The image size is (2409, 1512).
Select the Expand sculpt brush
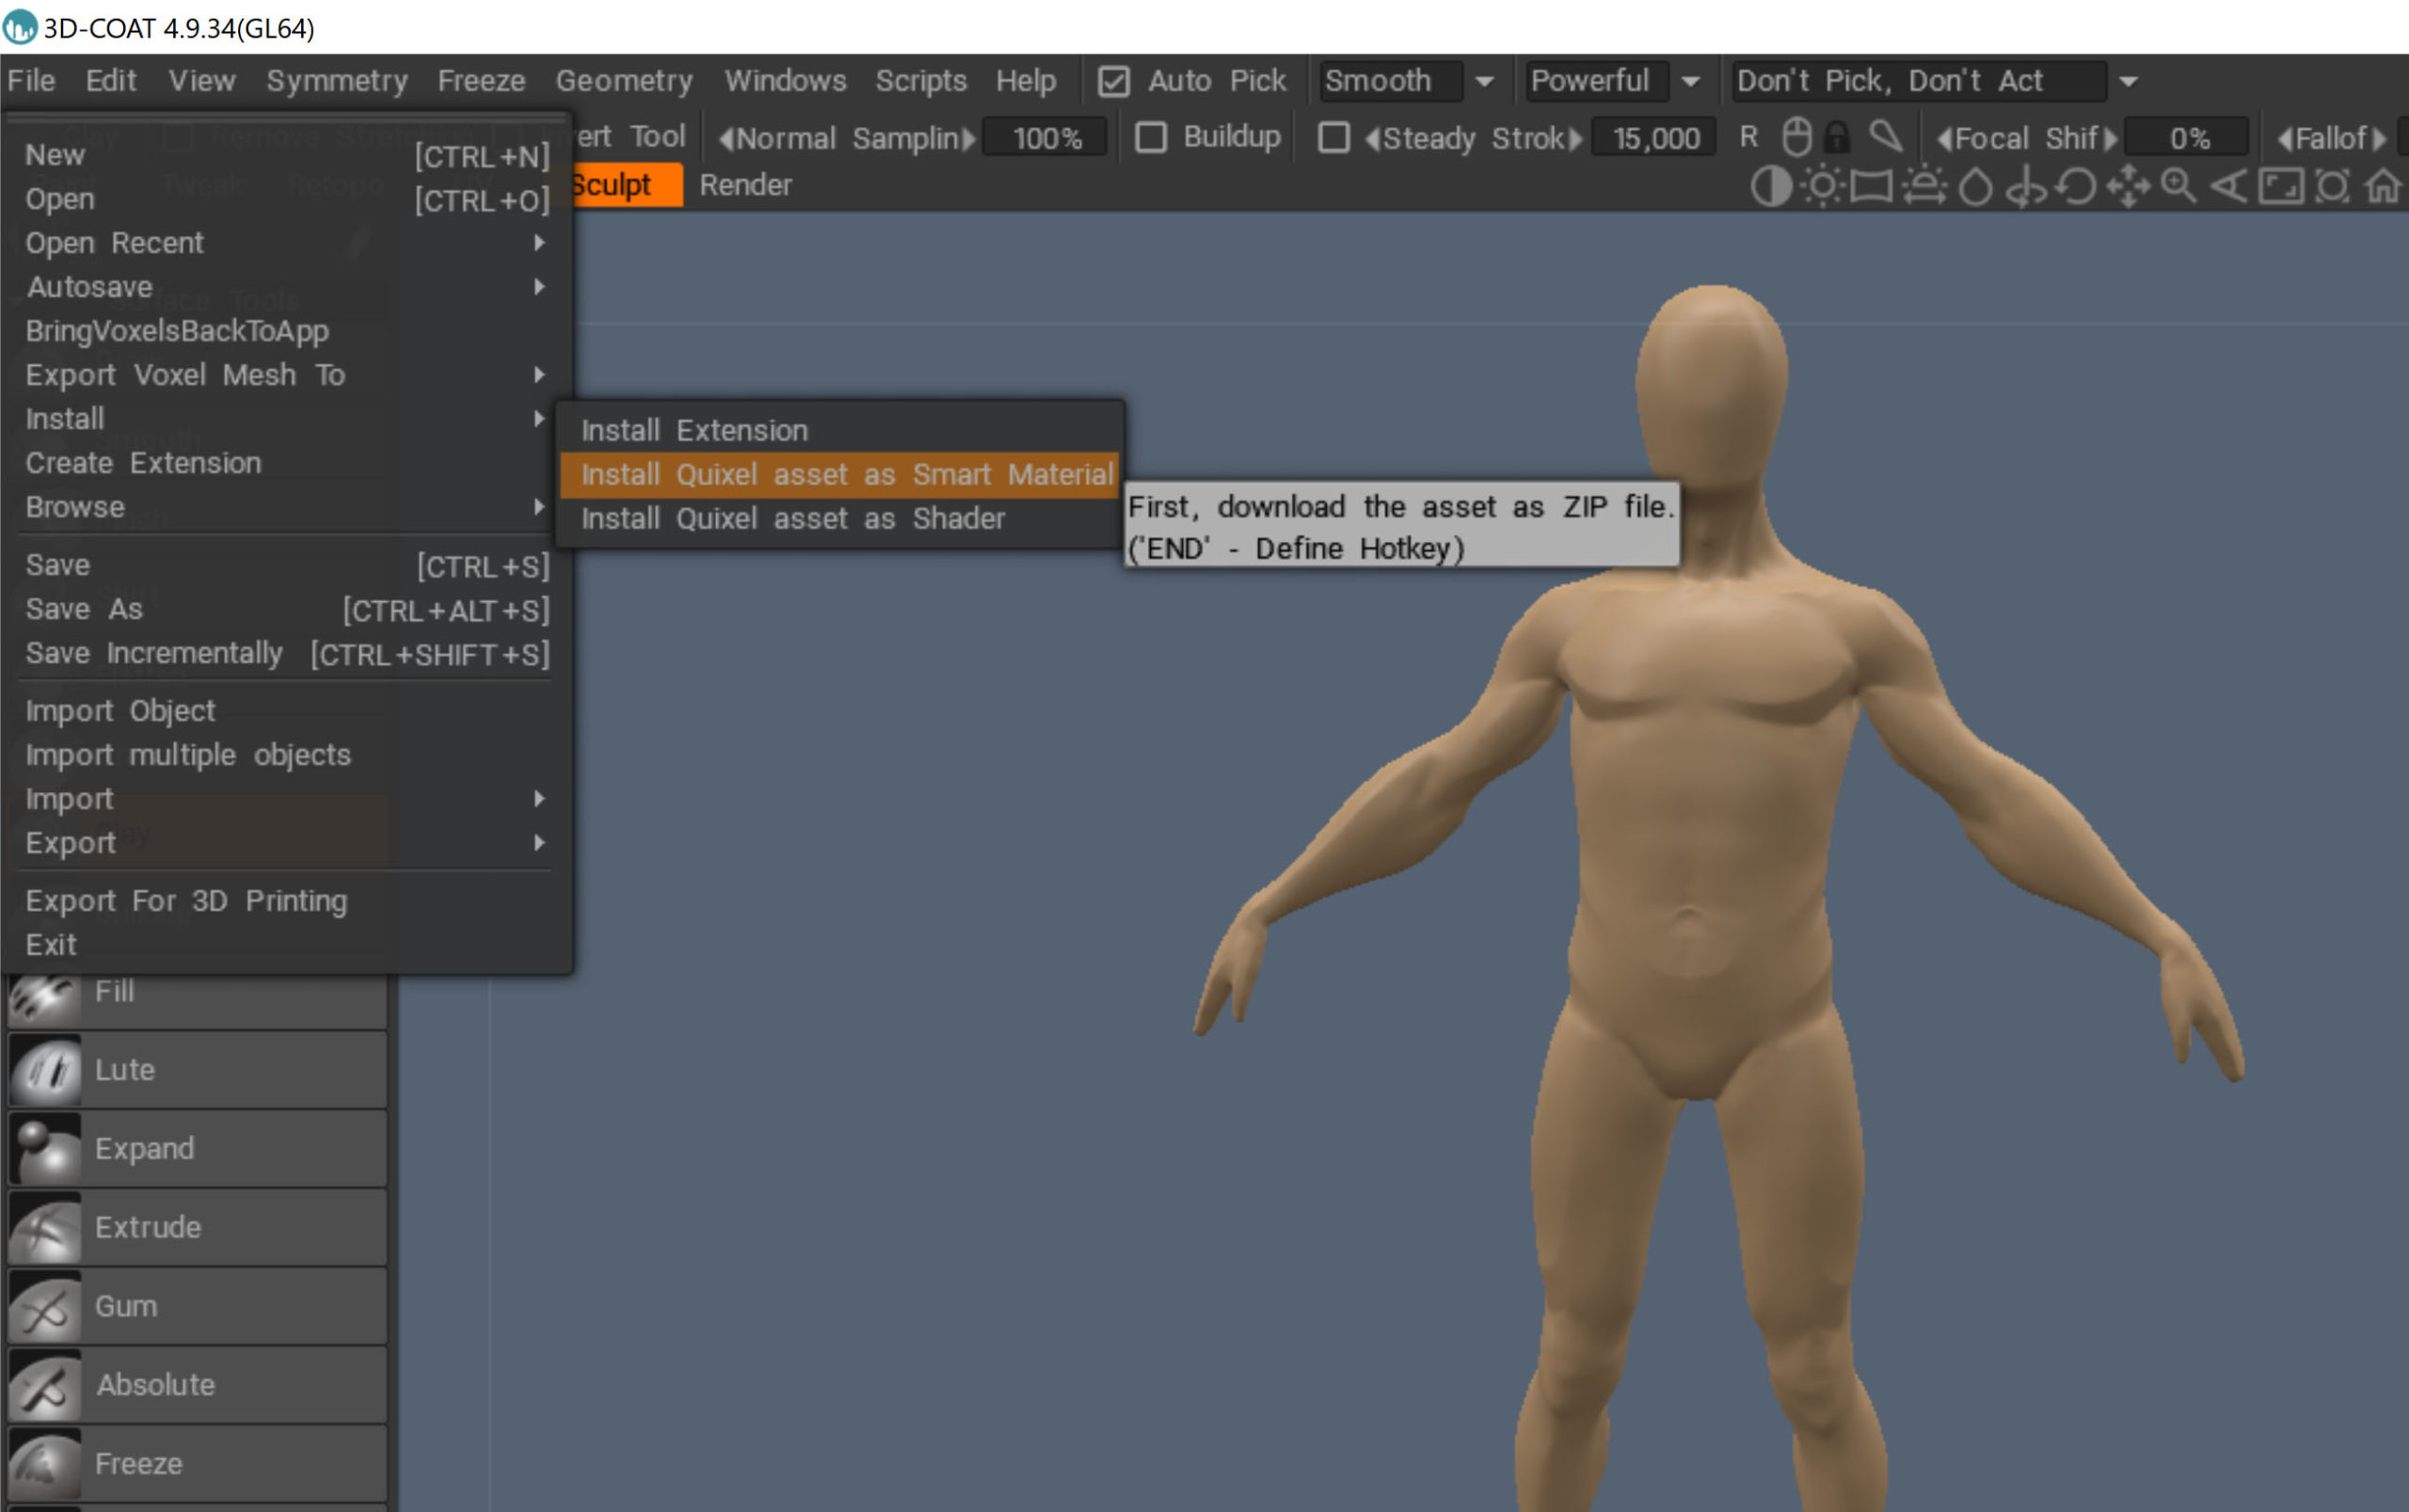pos(197,1149)
